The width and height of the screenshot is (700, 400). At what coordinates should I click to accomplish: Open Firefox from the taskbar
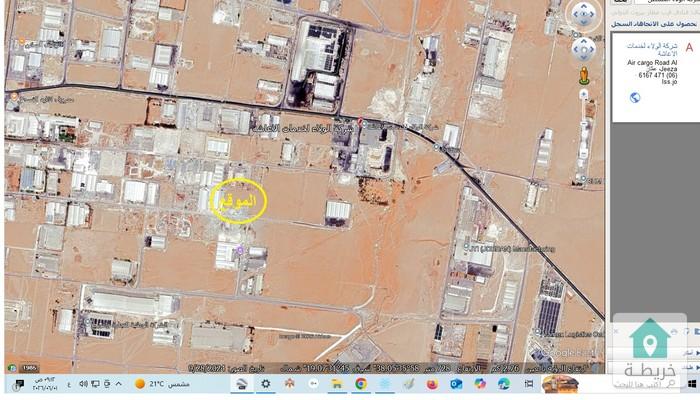click(432, 384)
